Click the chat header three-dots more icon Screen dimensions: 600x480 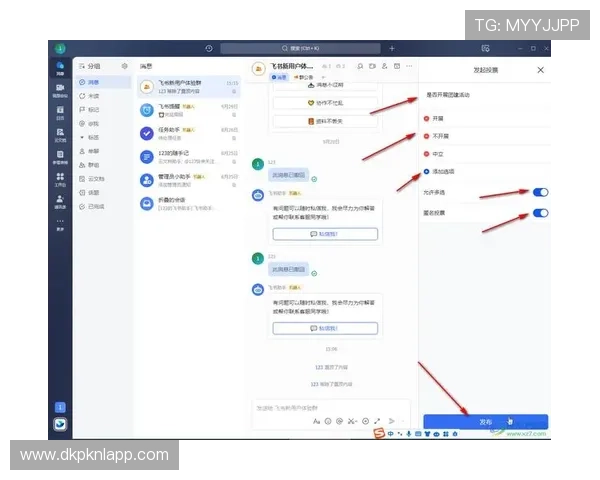409,66
